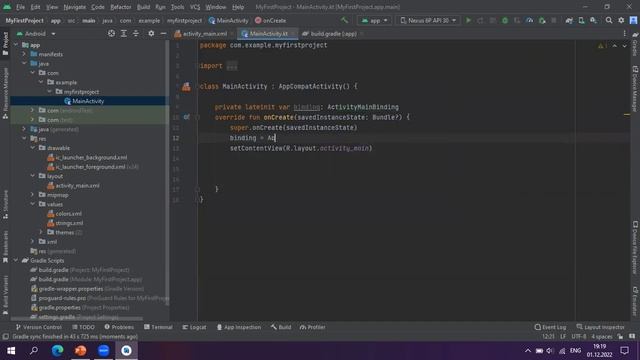Open the Layout Inspector

click(600, 327)
